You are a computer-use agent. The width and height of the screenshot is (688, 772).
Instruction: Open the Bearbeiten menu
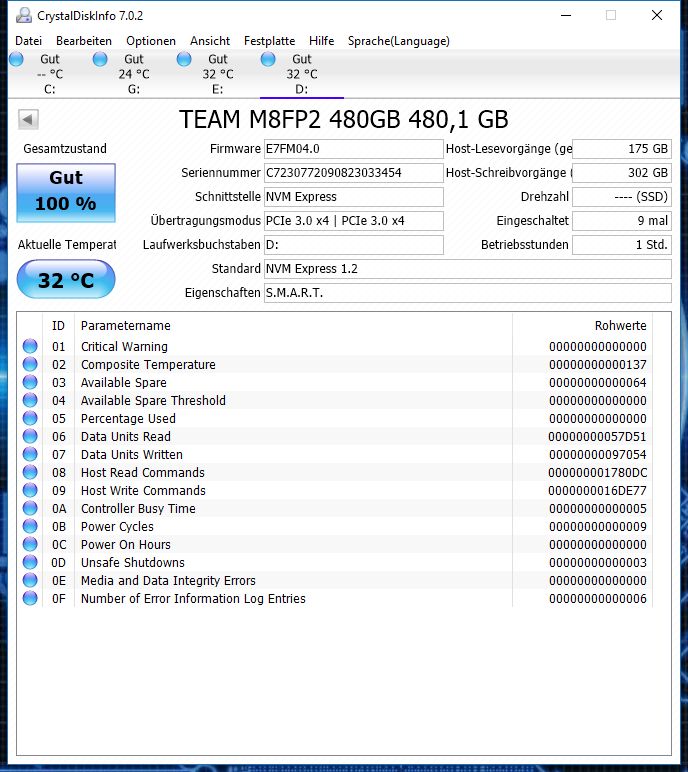click(84, 41)
